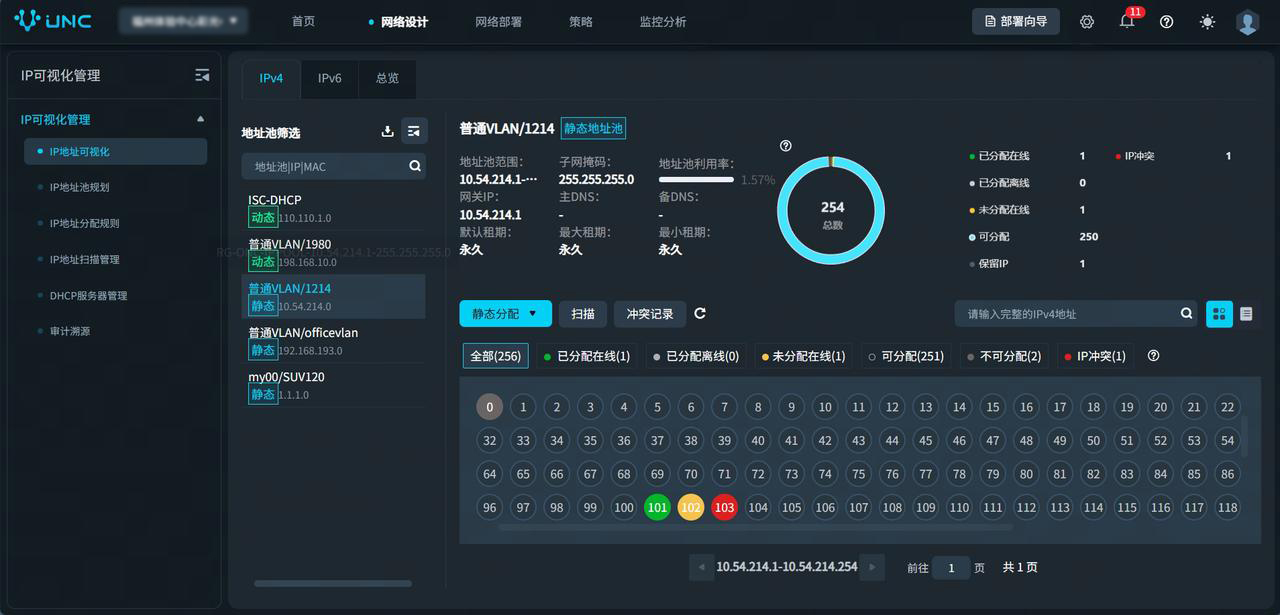Switch to the IPv6 tab

[329, 78]
